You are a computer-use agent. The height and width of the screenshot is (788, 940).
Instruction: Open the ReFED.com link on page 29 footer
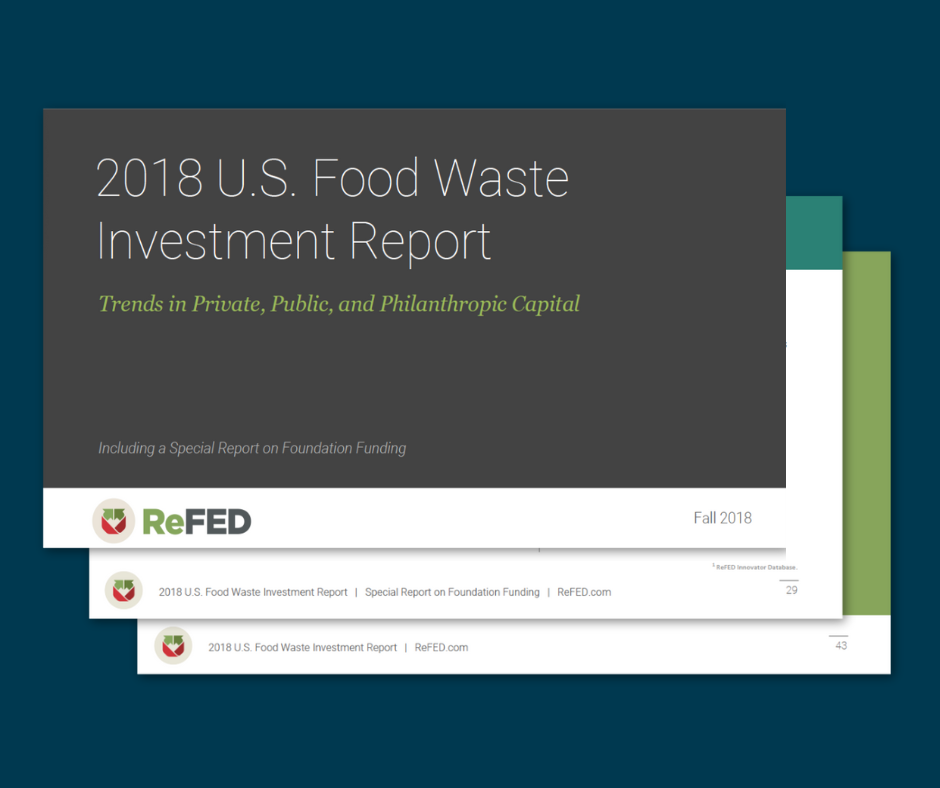[584, 592]
